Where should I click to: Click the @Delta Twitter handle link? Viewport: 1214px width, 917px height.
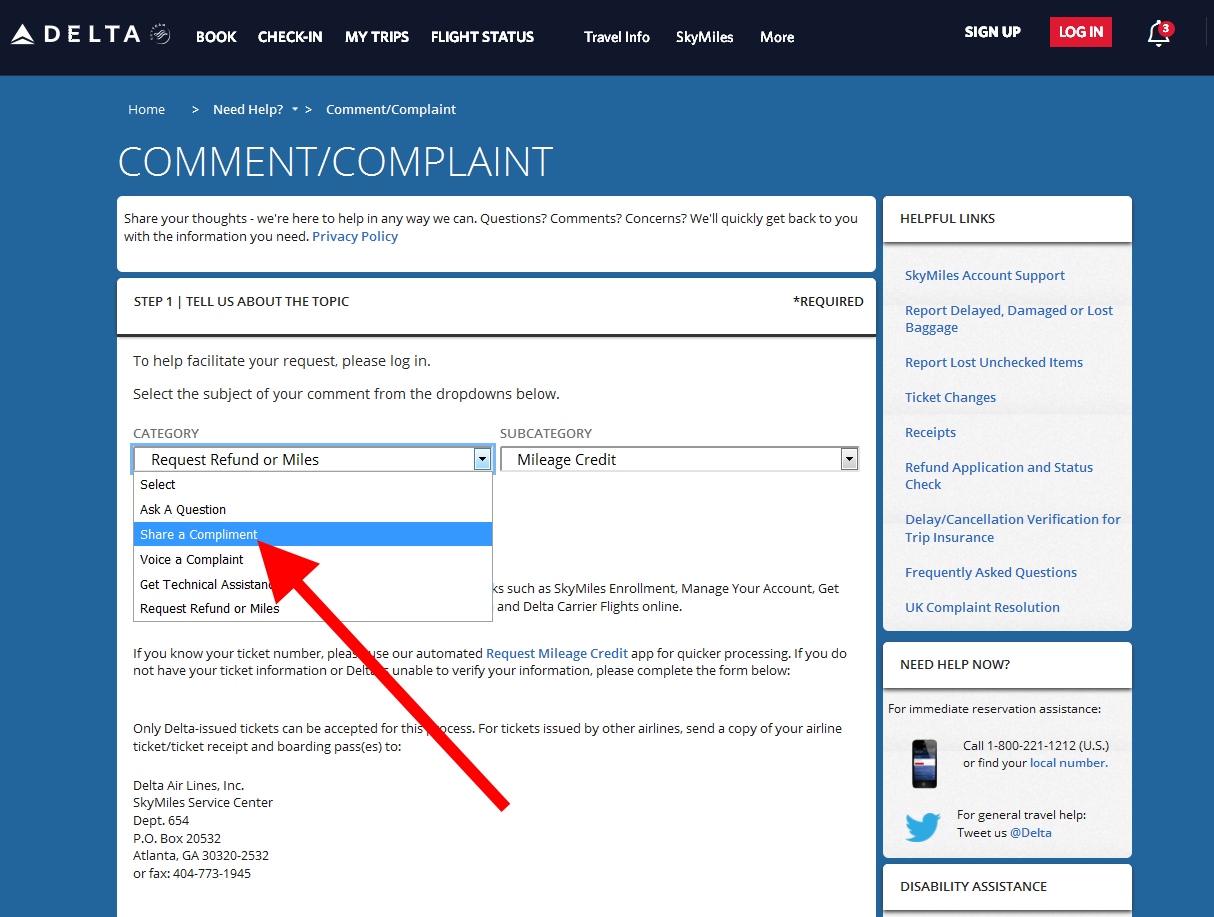click(1030, 833)
